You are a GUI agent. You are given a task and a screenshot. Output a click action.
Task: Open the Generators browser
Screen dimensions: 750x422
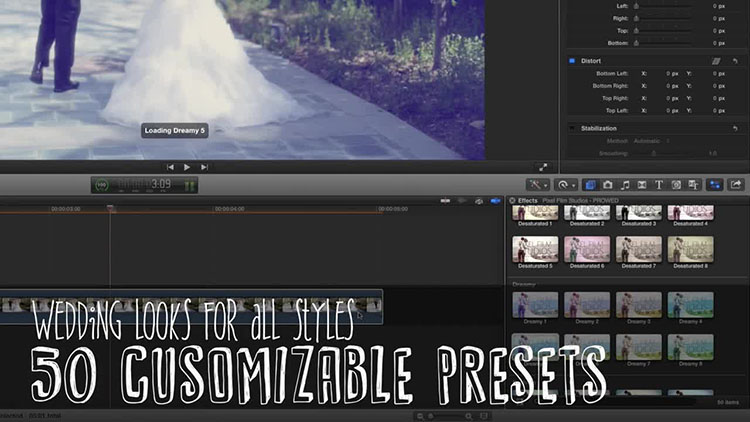tap(676, 185)
